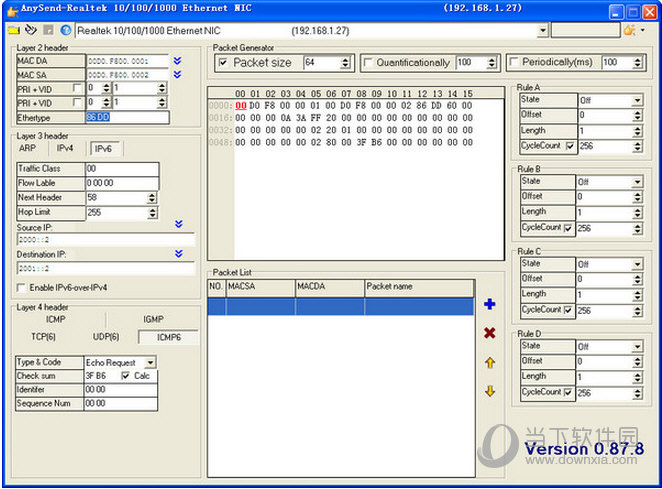Open Rule D State dropdown

637,347
